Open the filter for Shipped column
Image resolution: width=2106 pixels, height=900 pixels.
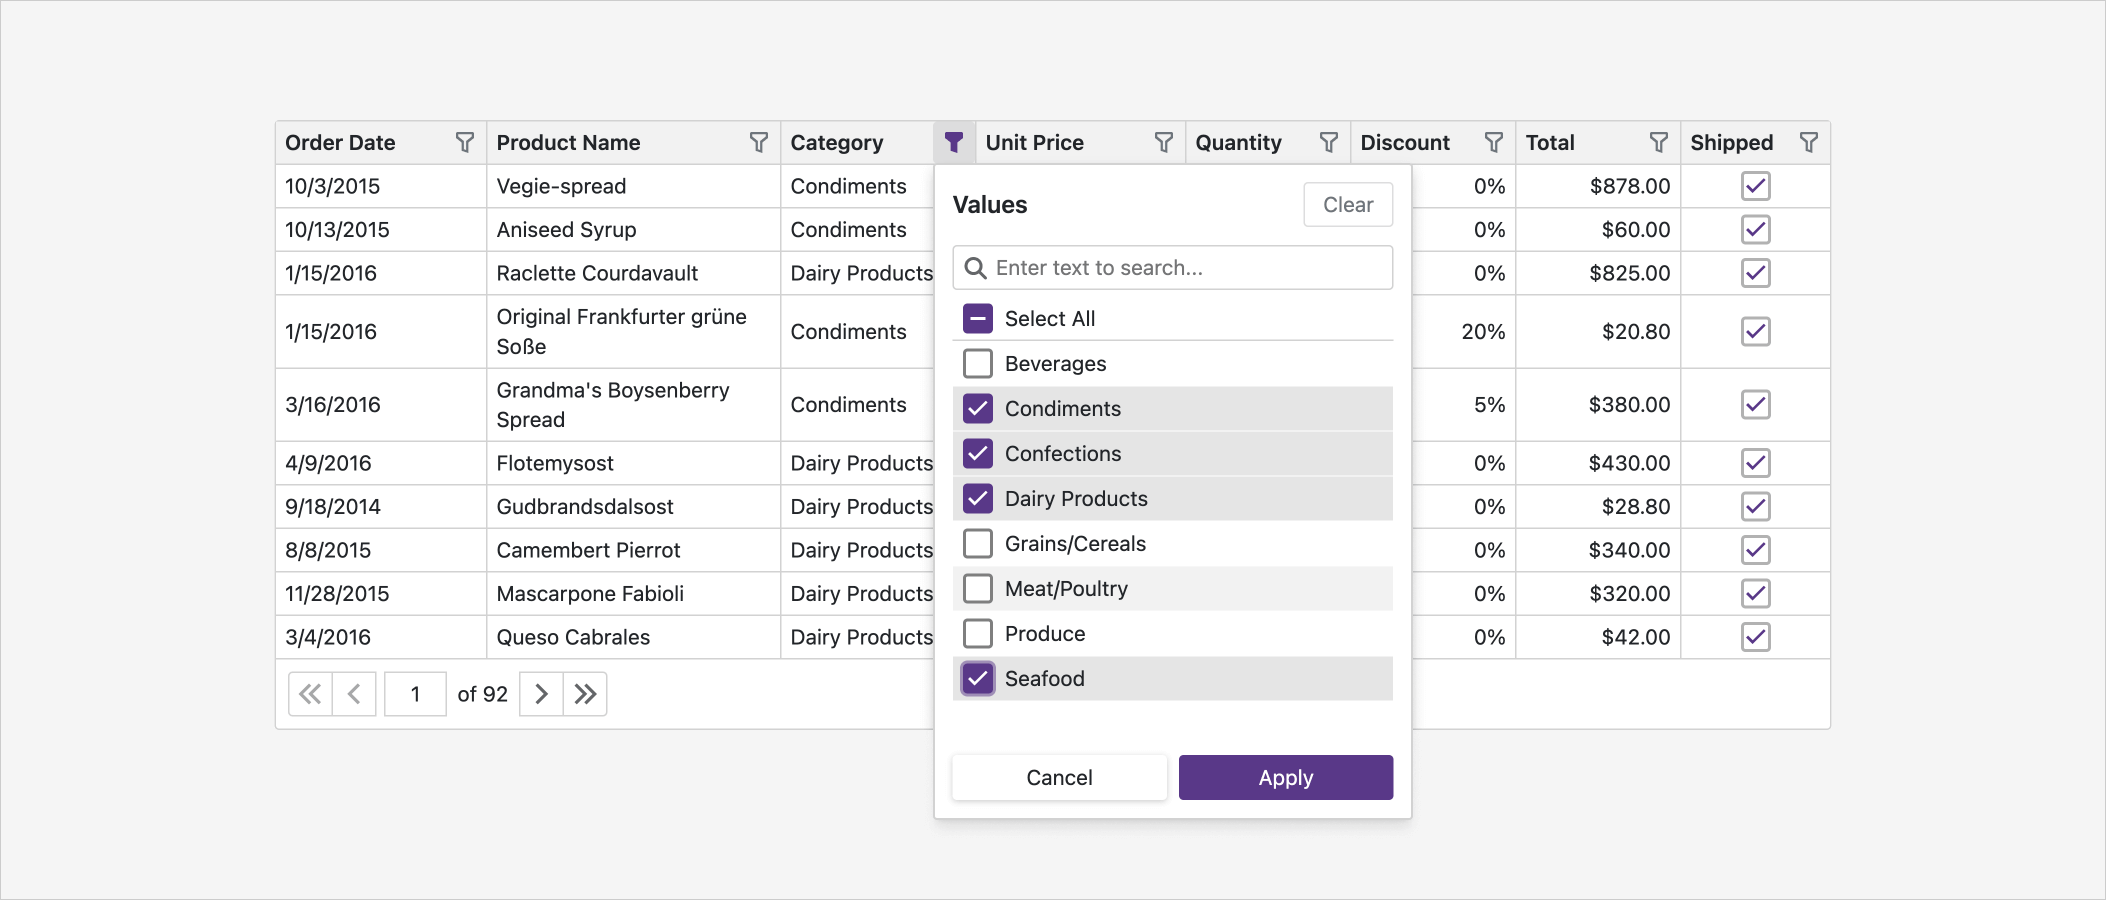(1809, 142)
